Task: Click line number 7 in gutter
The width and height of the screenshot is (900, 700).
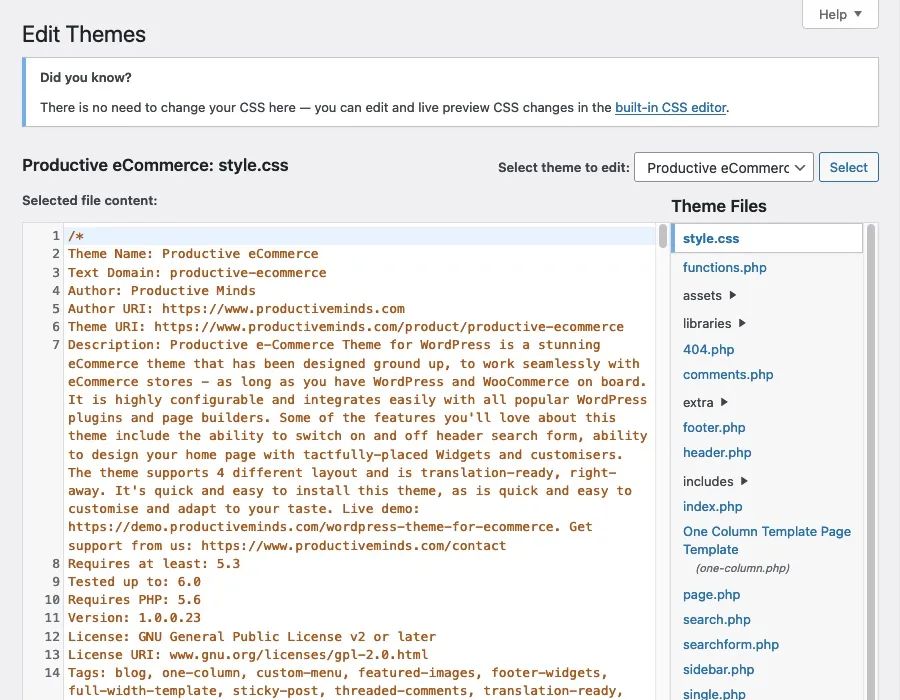Action: 56,345
